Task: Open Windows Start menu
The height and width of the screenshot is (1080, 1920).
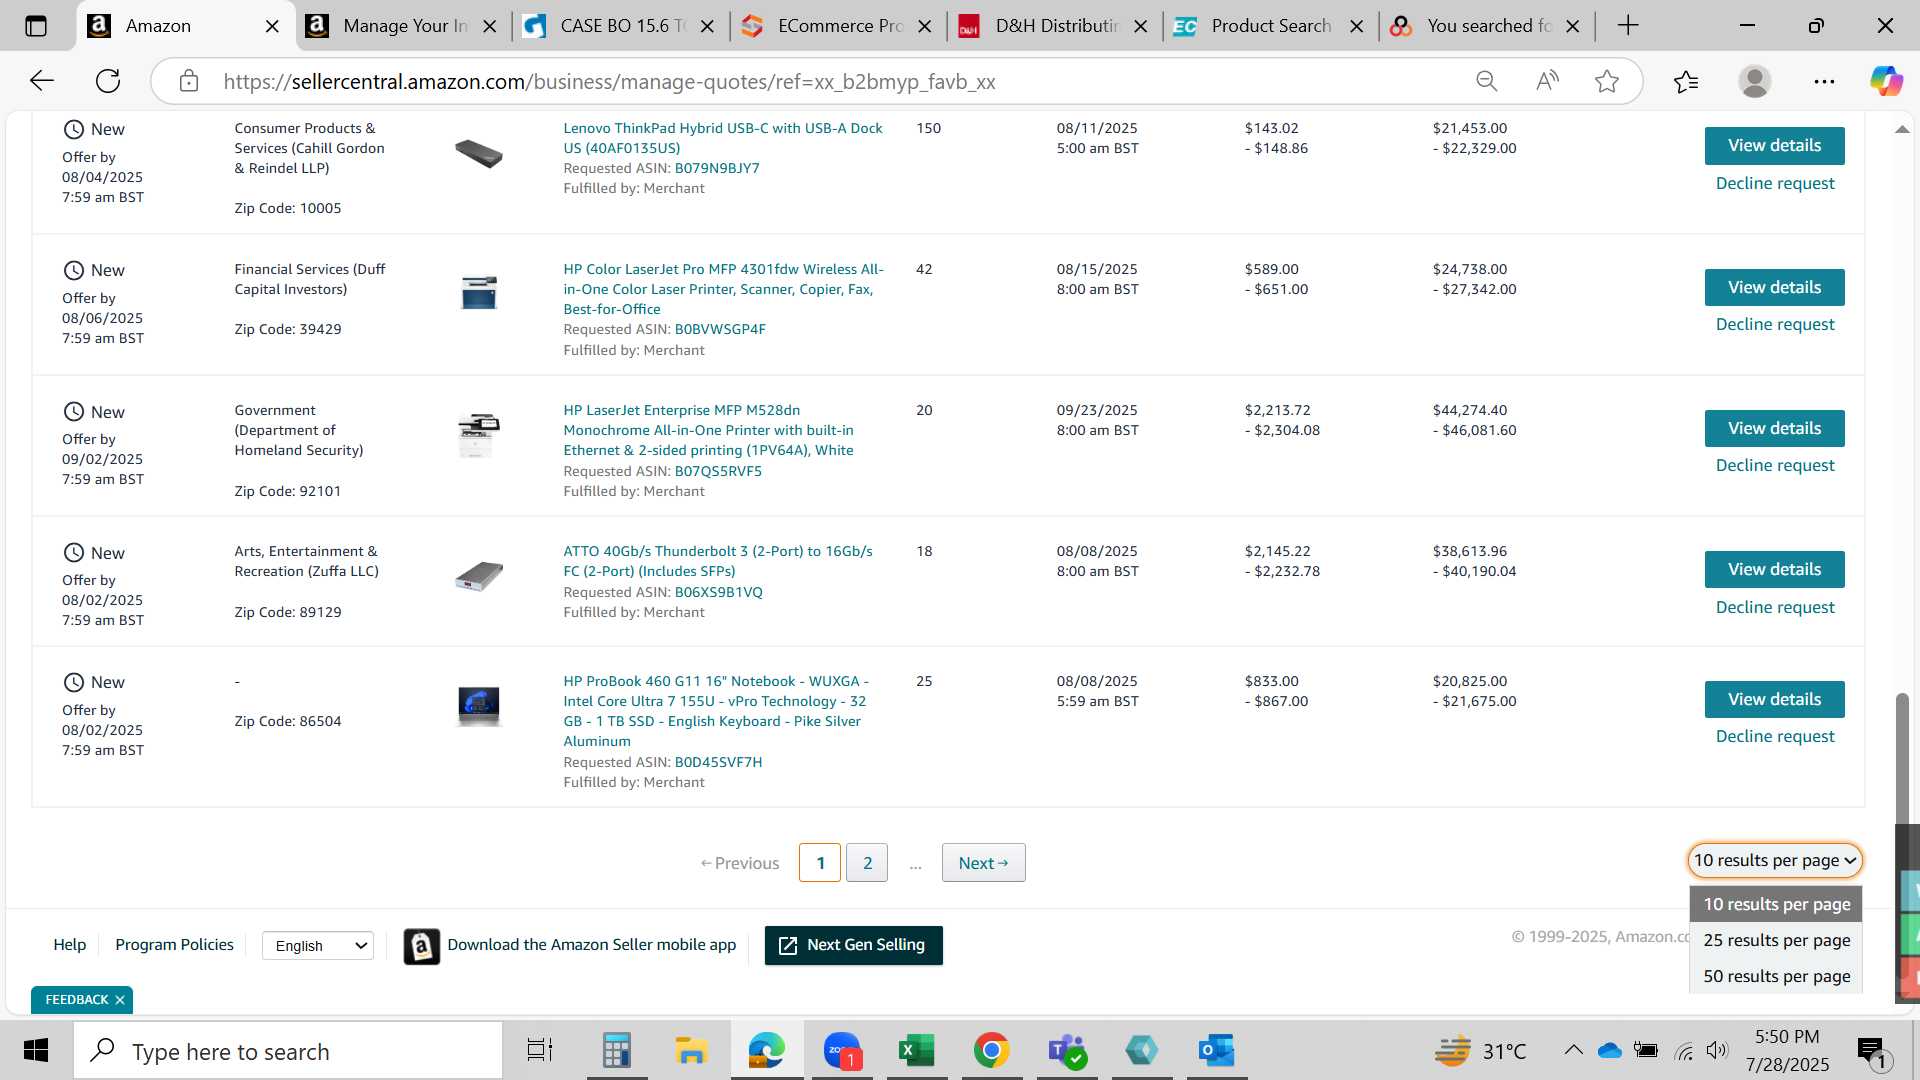Action: 36,1051
